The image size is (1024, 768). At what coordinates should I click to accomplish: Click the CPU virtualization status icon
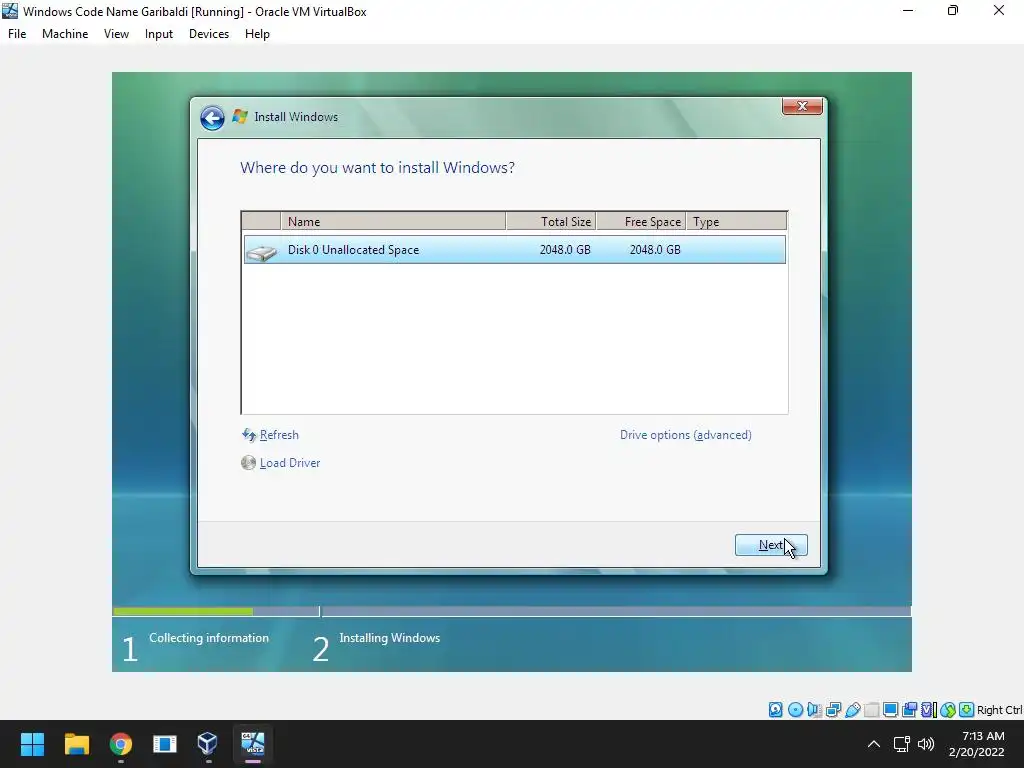pos(929,710)
